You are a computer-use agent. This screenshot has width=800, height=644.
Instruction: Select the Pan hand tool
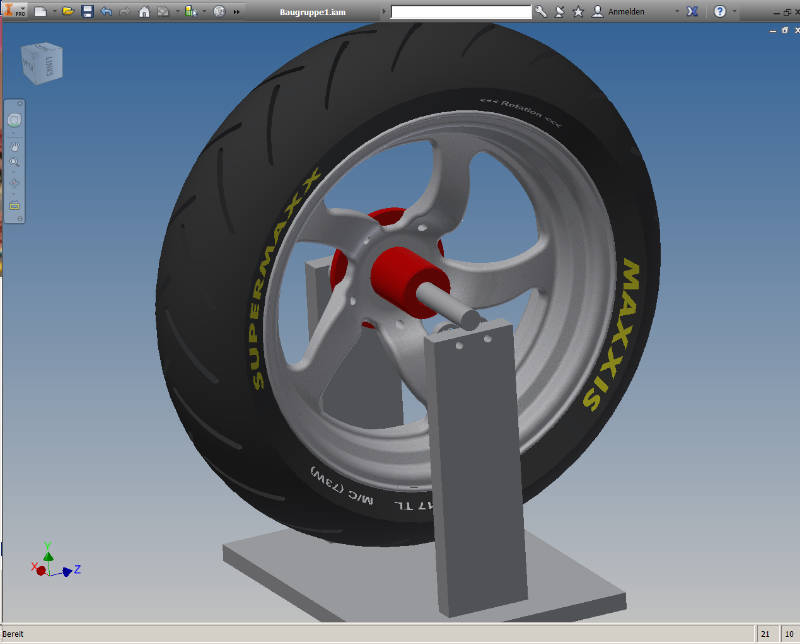click(14, 147)
